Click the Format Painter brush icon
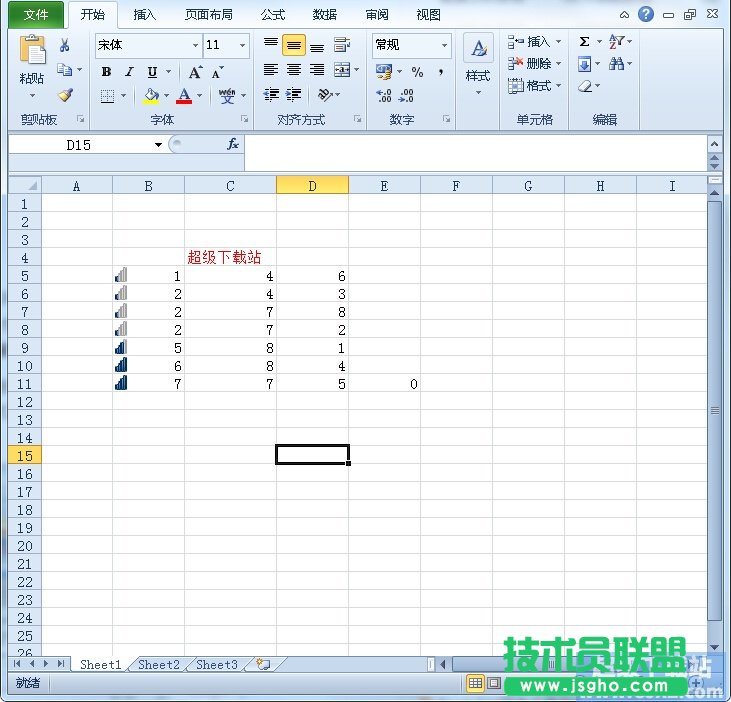 pos(65,96)
